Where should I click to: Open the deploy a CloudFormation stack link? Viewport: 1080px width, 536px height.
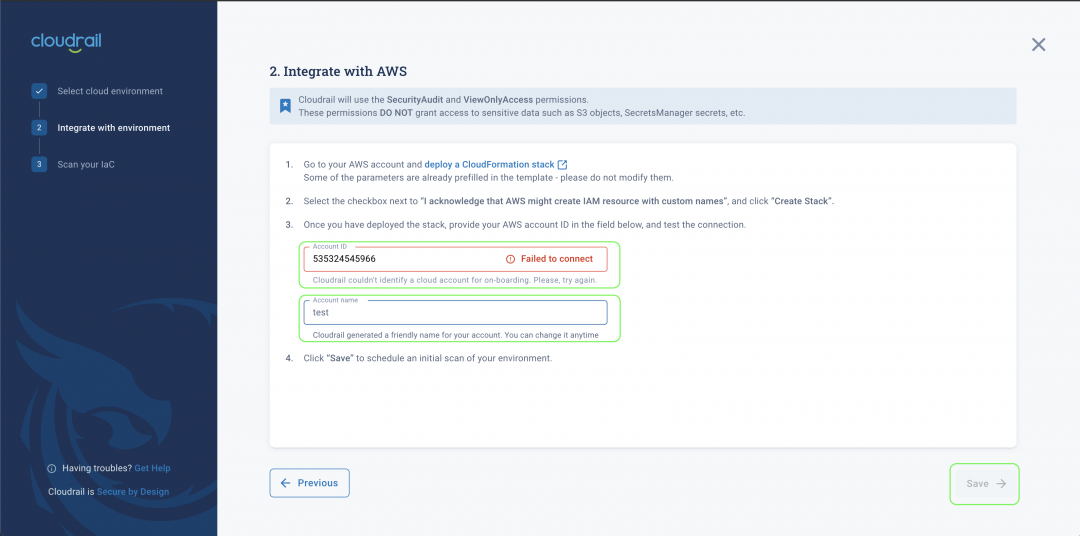click(x=489, y=165)
